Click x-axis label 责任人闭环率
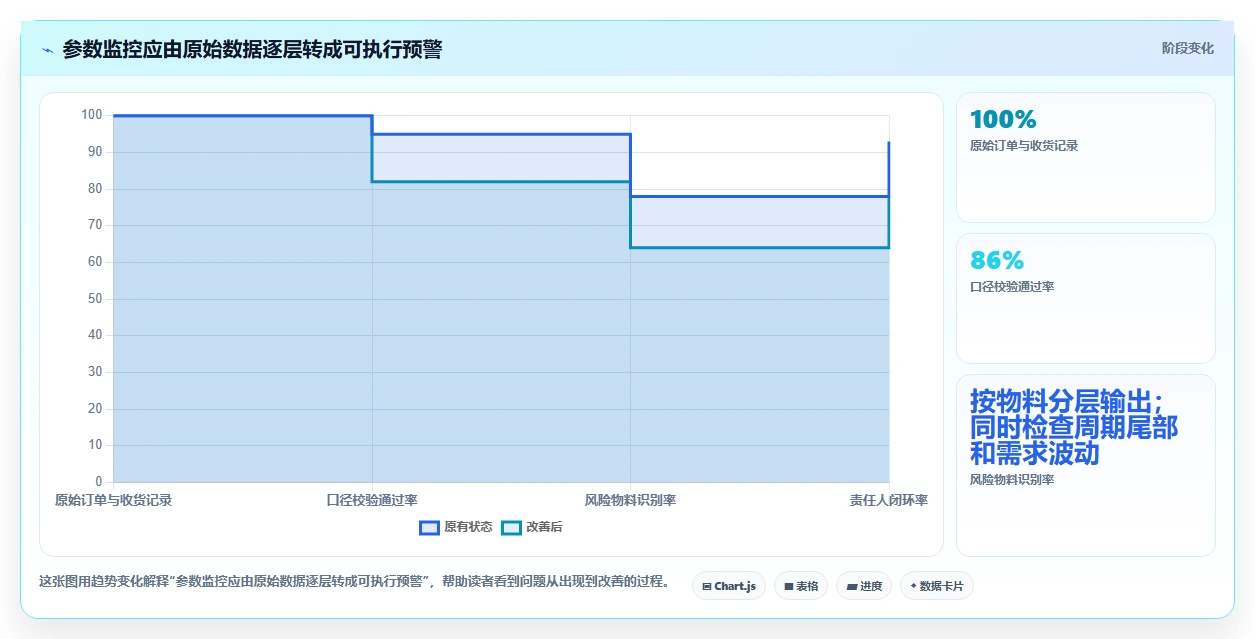1255x639 pixels. pyautogui.click(x=889, y=500)
